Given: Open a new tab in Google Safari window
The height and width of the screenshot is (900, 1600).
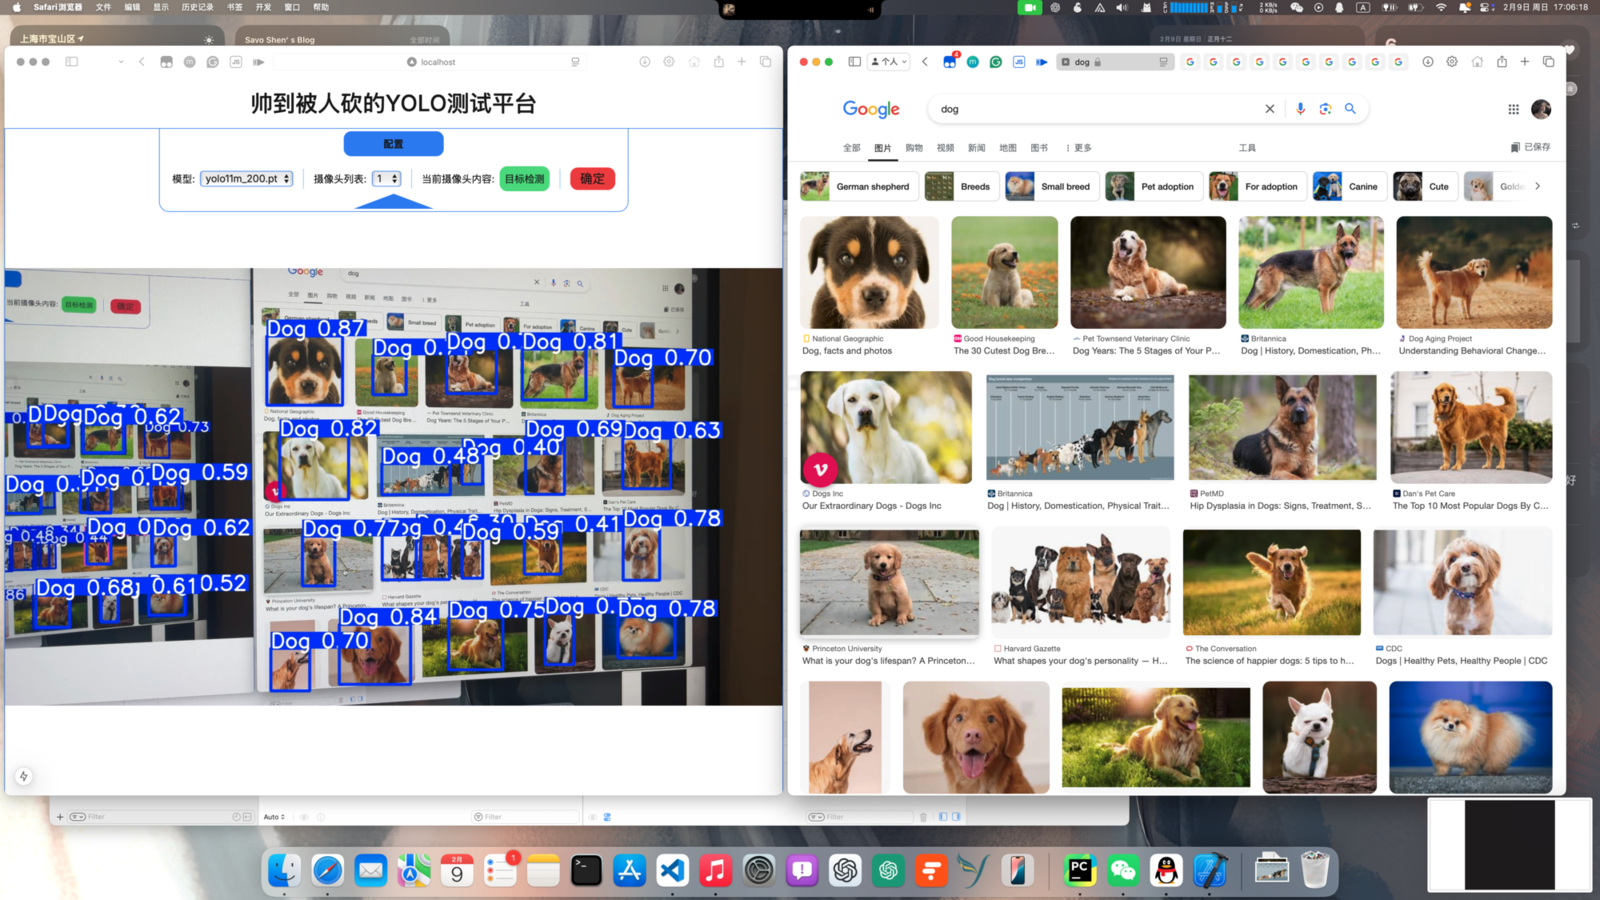Looking at the screenshot, I should (x=1525, y=62).
